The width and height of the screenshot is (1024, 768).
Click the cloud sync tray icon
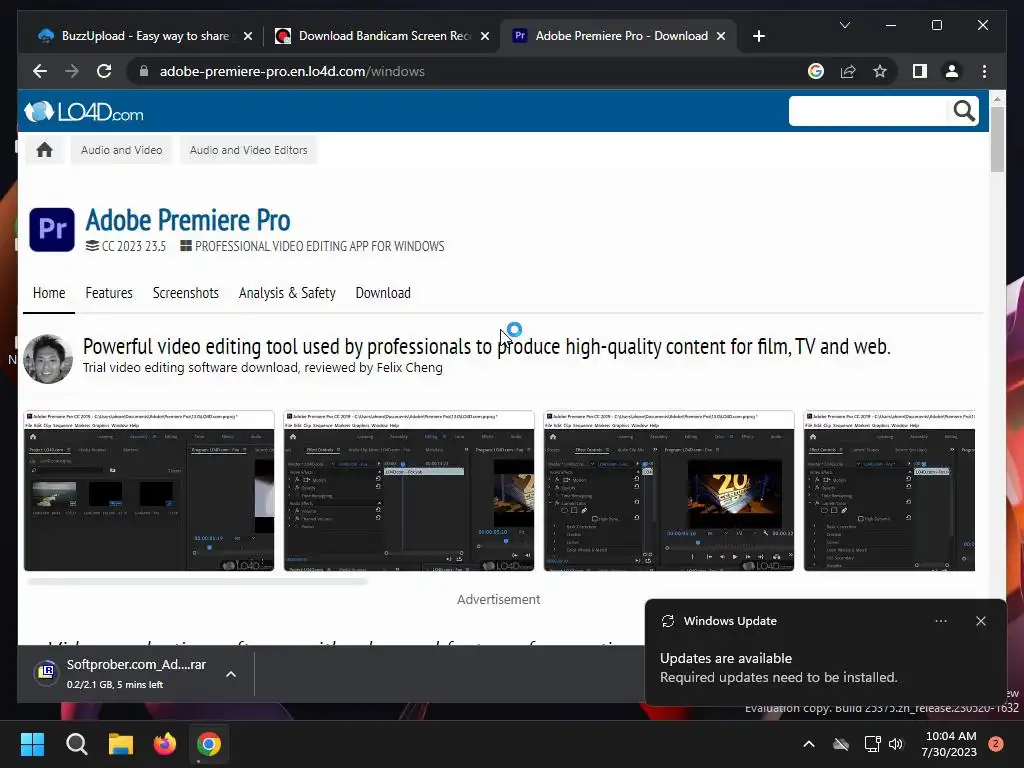click(841, 744)
